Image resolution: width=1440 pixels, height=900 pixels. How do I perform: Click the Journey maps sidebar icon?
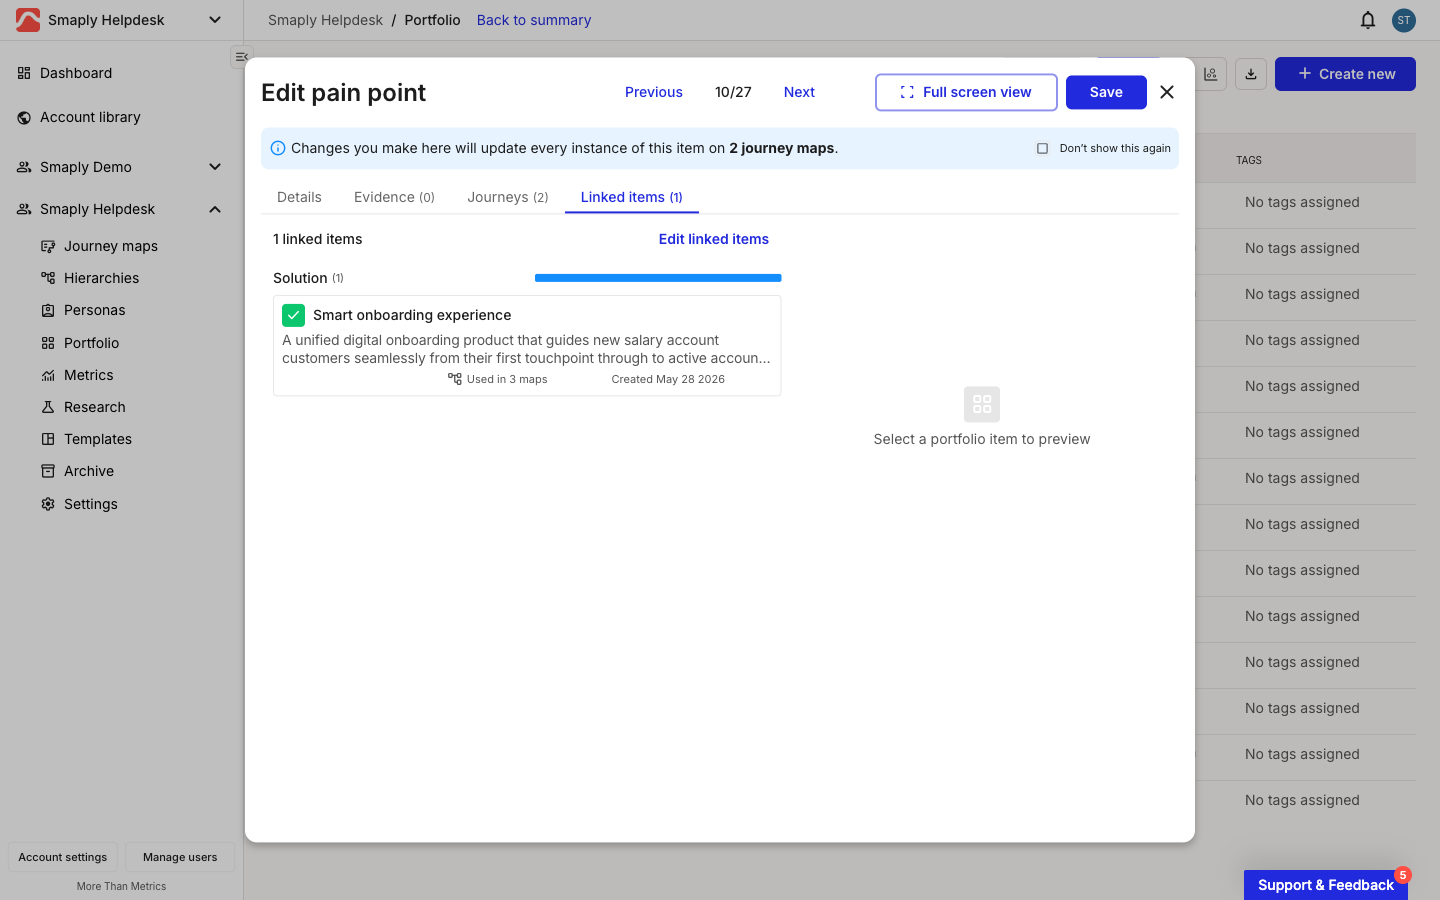[48, 246]
